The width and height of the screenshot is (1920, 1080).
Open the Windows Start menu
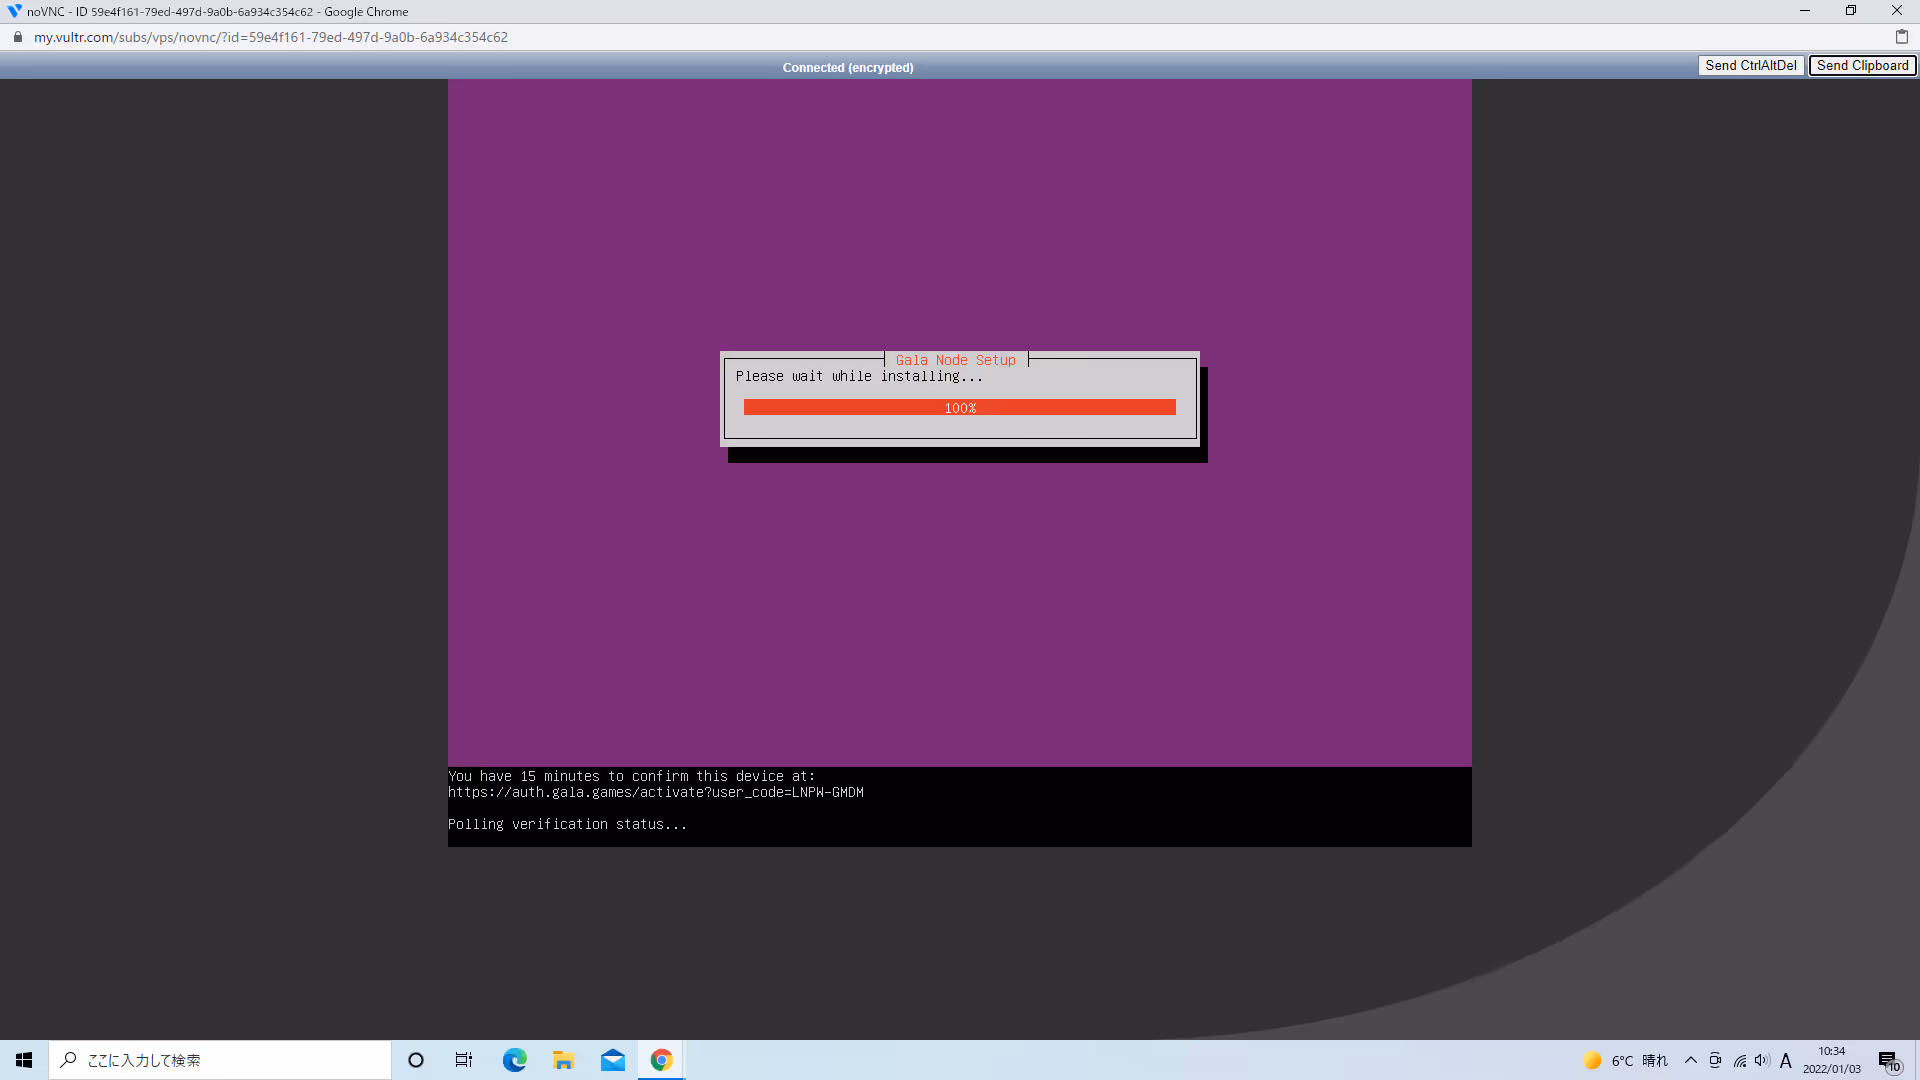[24, 1060]
